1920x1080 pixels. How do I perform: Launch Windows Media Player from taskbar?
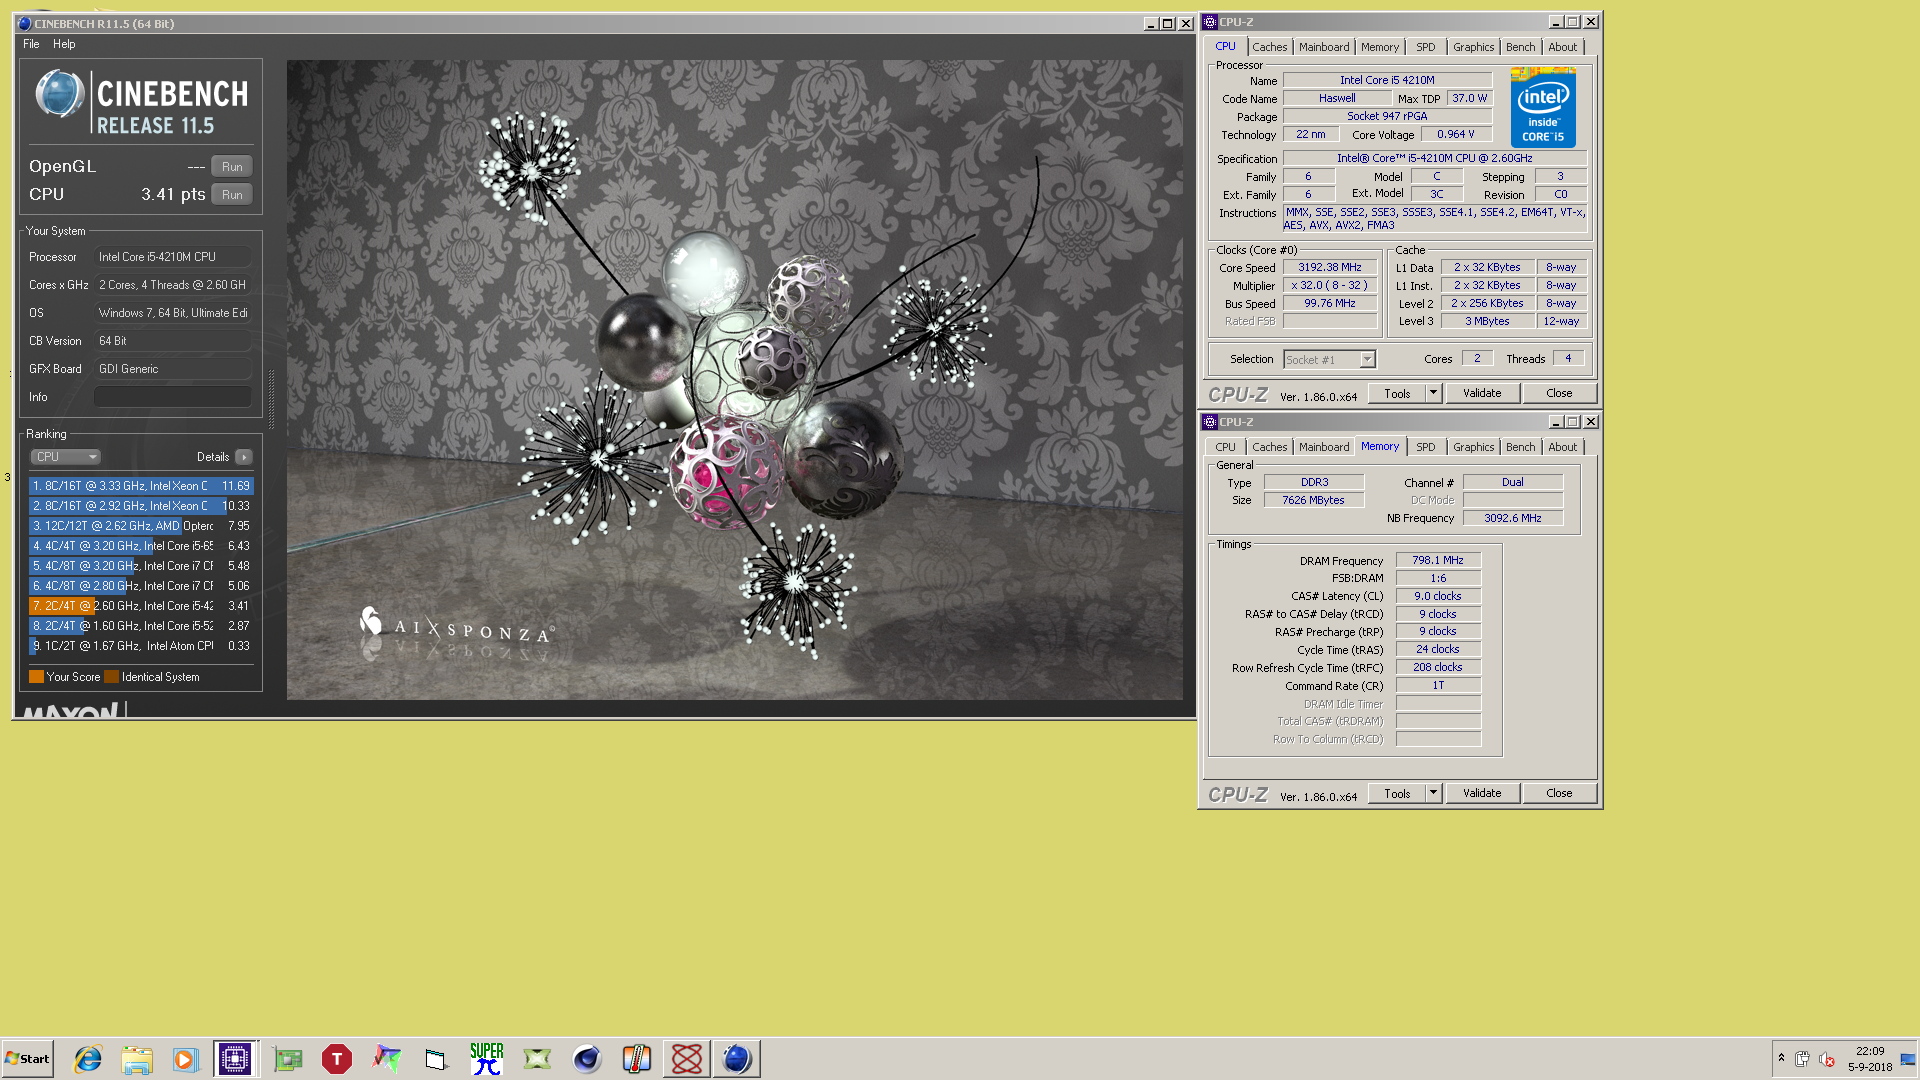[186, 1059]
